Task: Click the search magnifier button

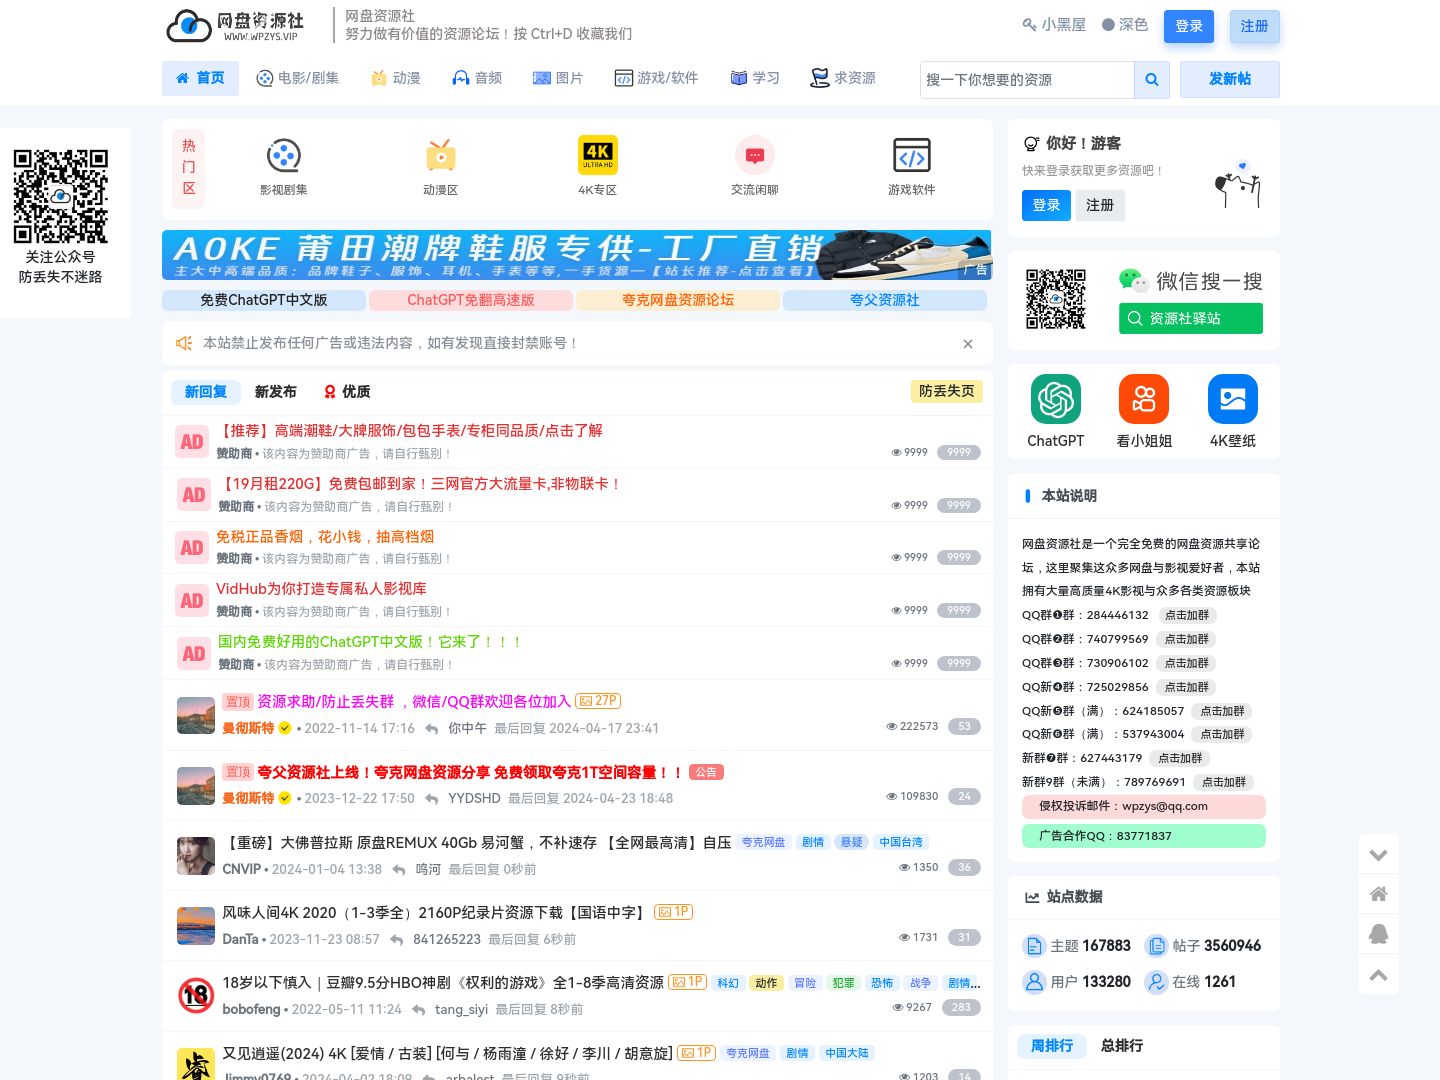Action: pyautogui.click(x=1151, y=79)
